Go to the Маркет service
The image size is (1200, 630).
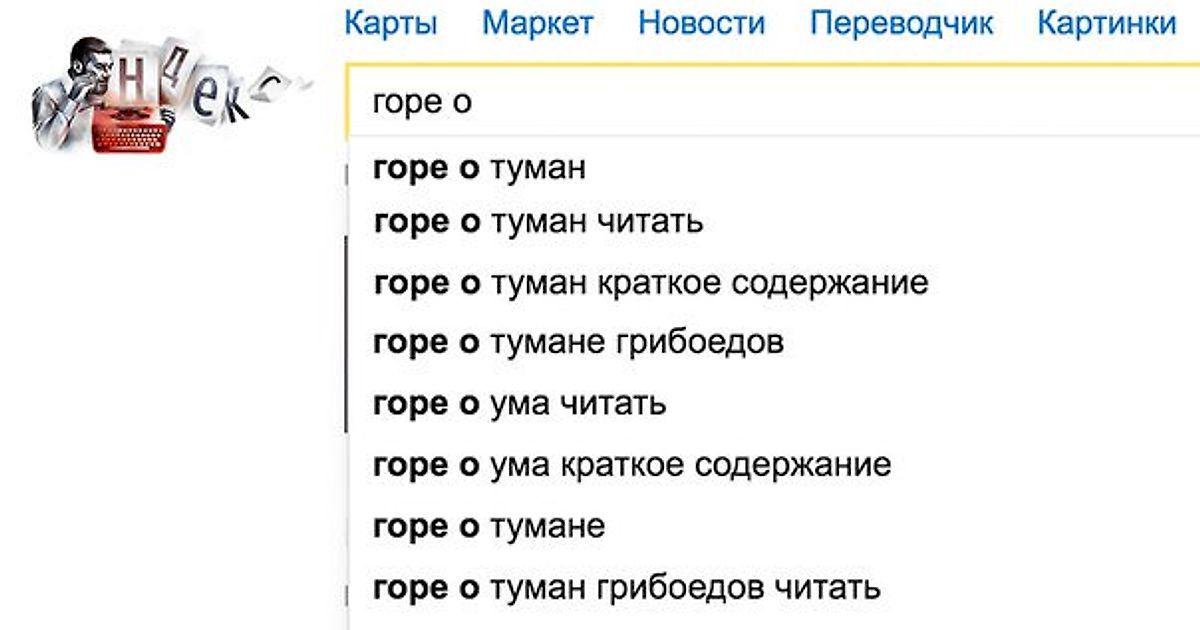click(537, 23)
